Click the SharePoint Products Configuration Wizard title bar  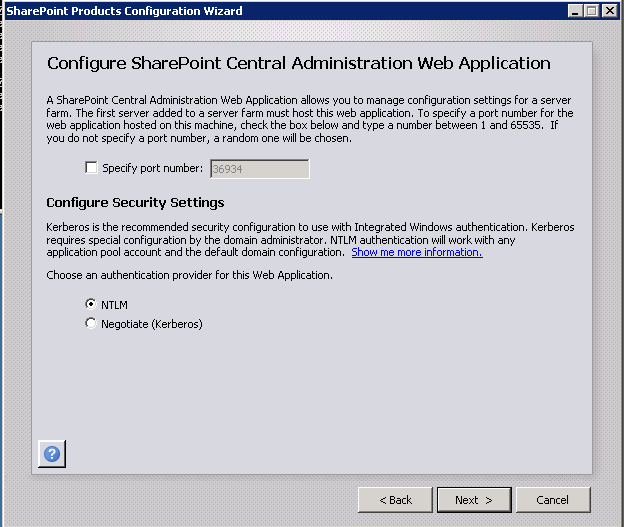coord(250,11)
